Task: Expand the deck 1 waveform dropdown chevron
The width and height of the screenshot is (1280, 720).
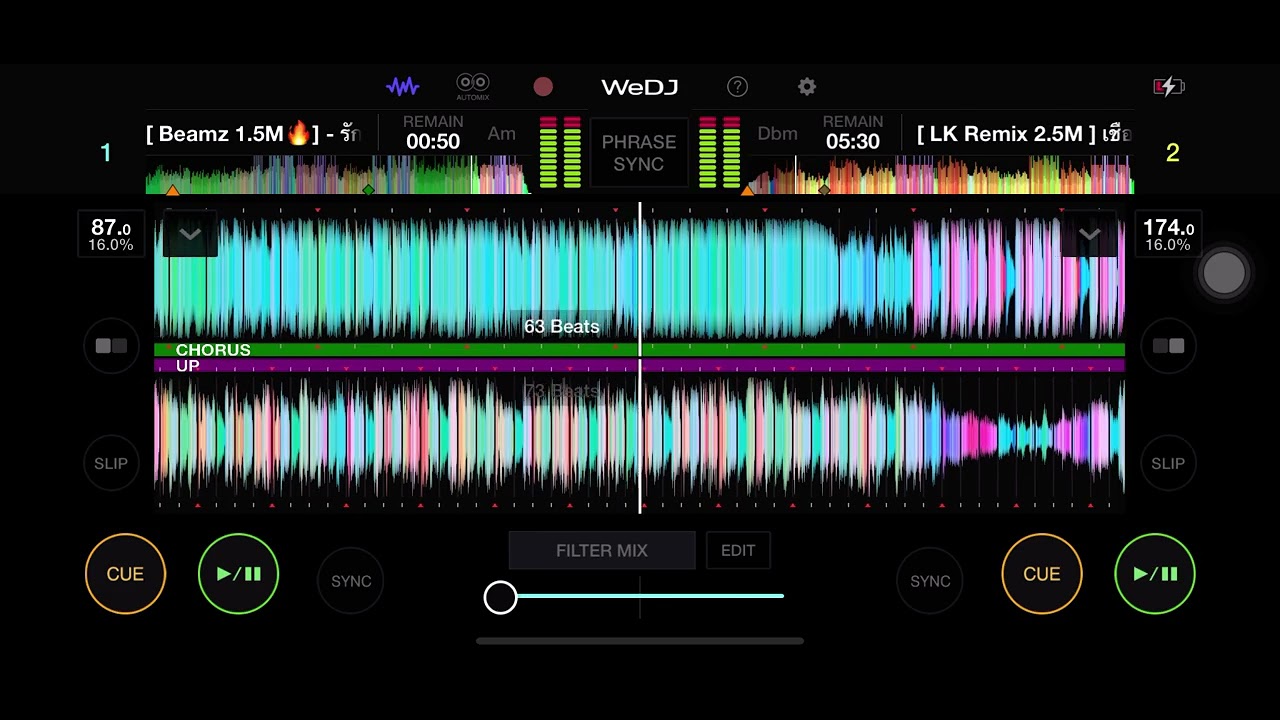Action: [x=190, y=234]
